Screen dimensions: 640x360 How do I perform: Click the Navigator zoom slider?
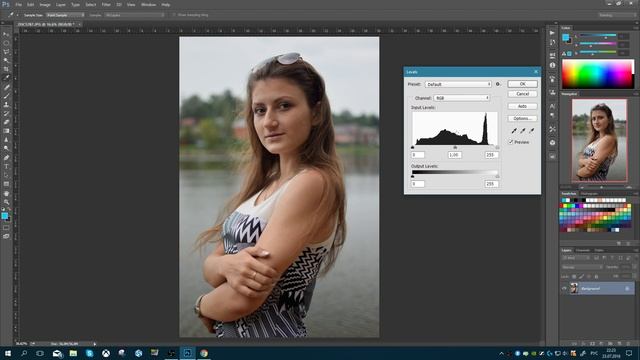click(602, 187)
